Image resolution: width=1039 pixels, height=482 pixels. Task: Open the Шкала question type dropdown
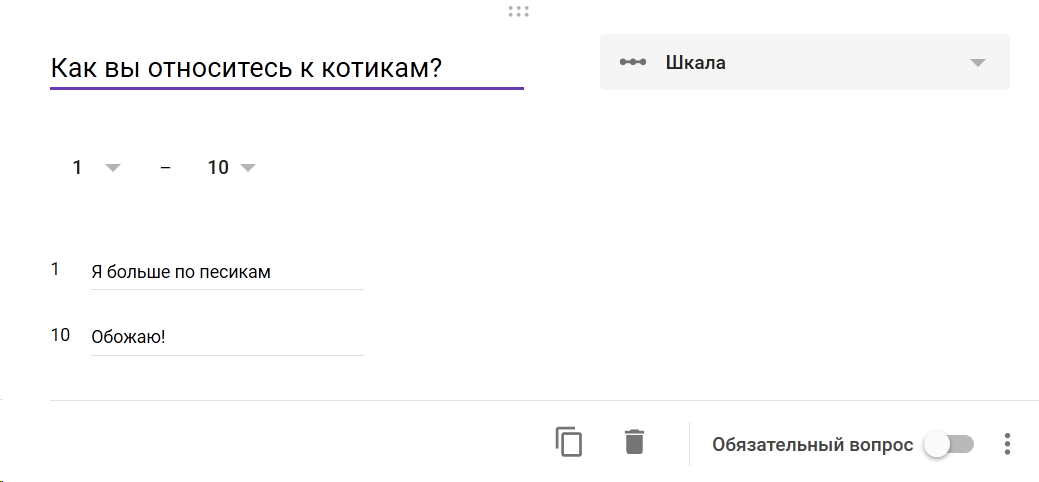(x=804, y=62)
